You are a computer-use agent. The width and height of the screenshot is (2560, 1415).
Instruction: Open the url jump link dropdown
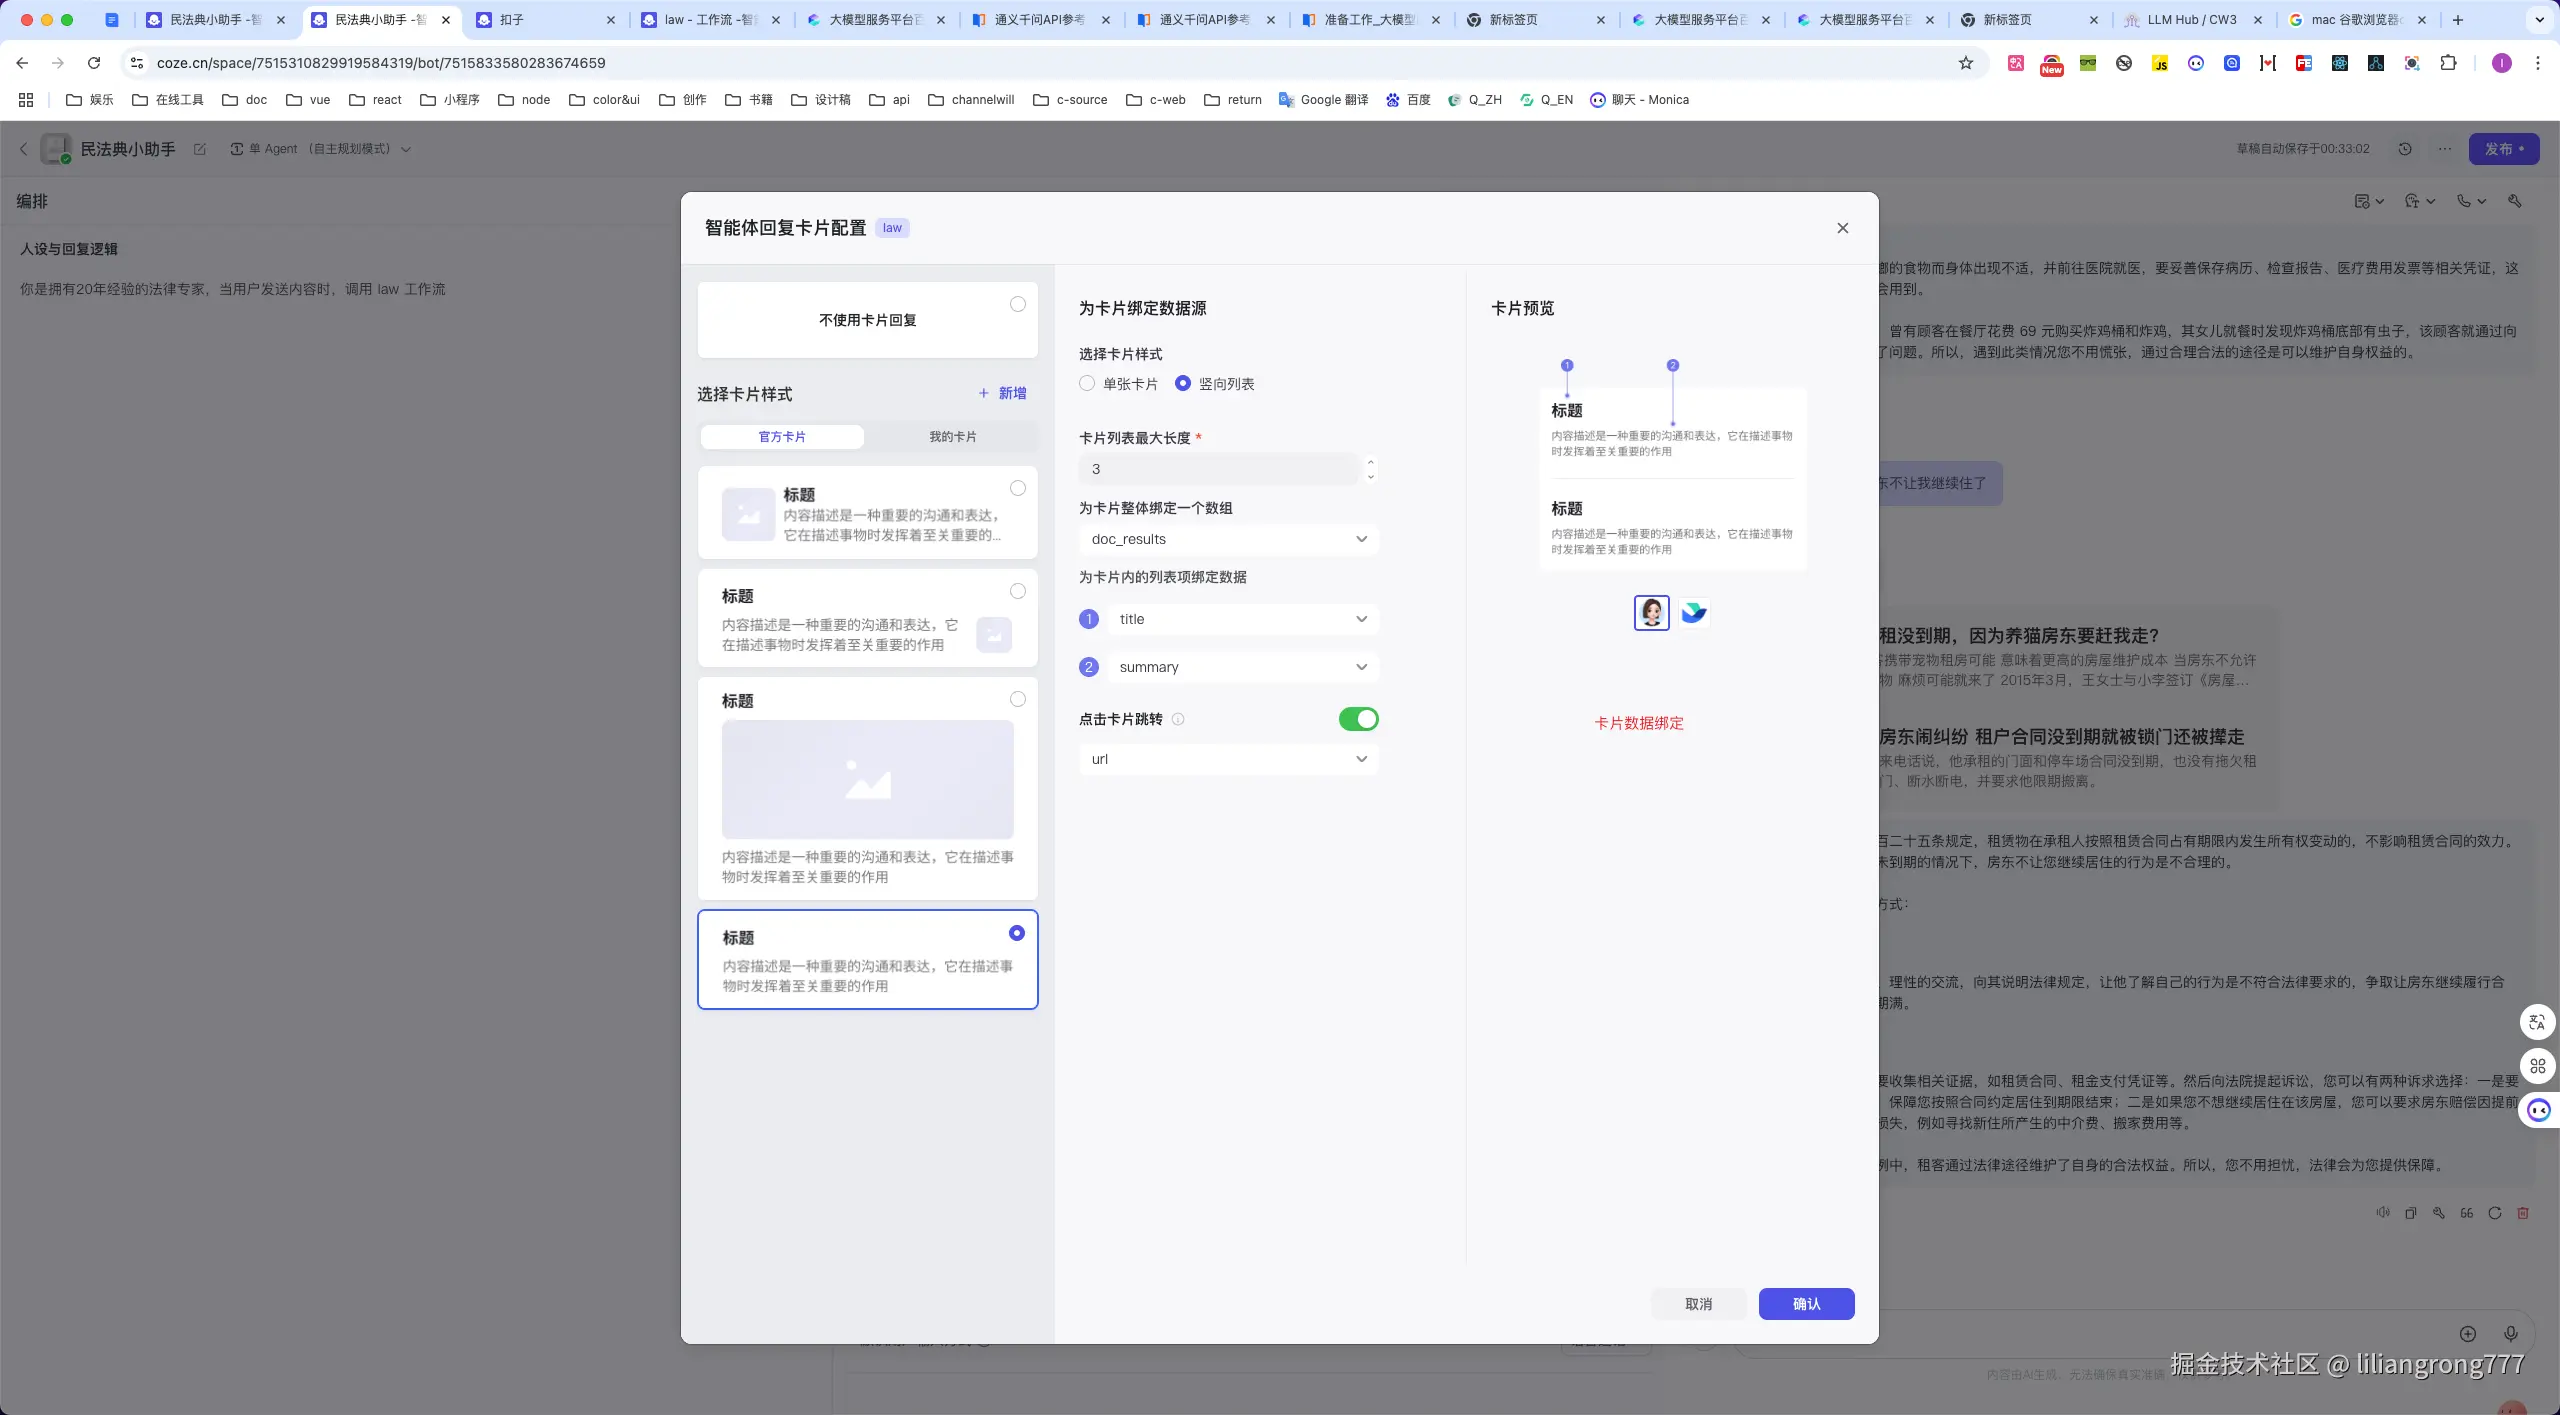1228,759
